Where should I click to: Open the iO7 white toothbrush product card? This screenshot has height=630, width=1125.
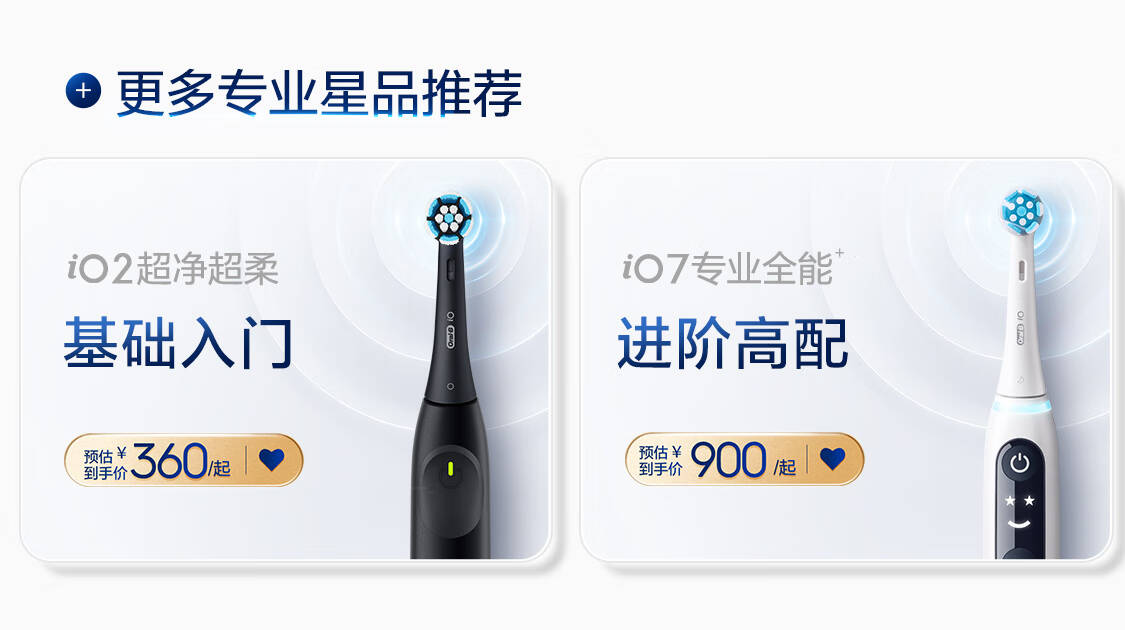click(846, 359)
